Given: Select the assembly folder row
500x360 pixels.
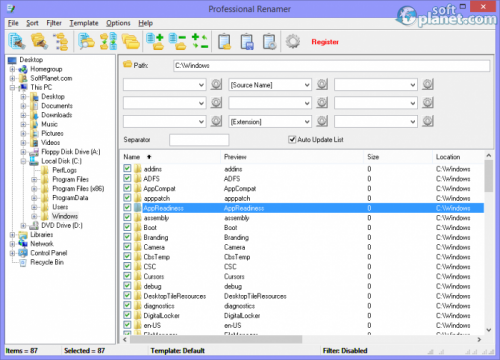Looking at the screenshot, I should coord(303,218).
